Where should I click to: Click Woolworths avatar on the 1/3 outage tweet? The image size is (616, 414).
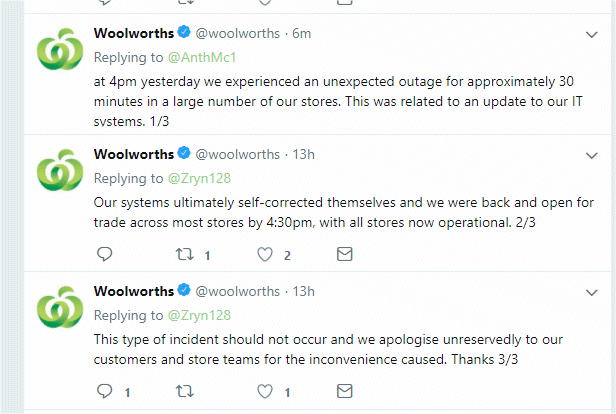point(59,50)
